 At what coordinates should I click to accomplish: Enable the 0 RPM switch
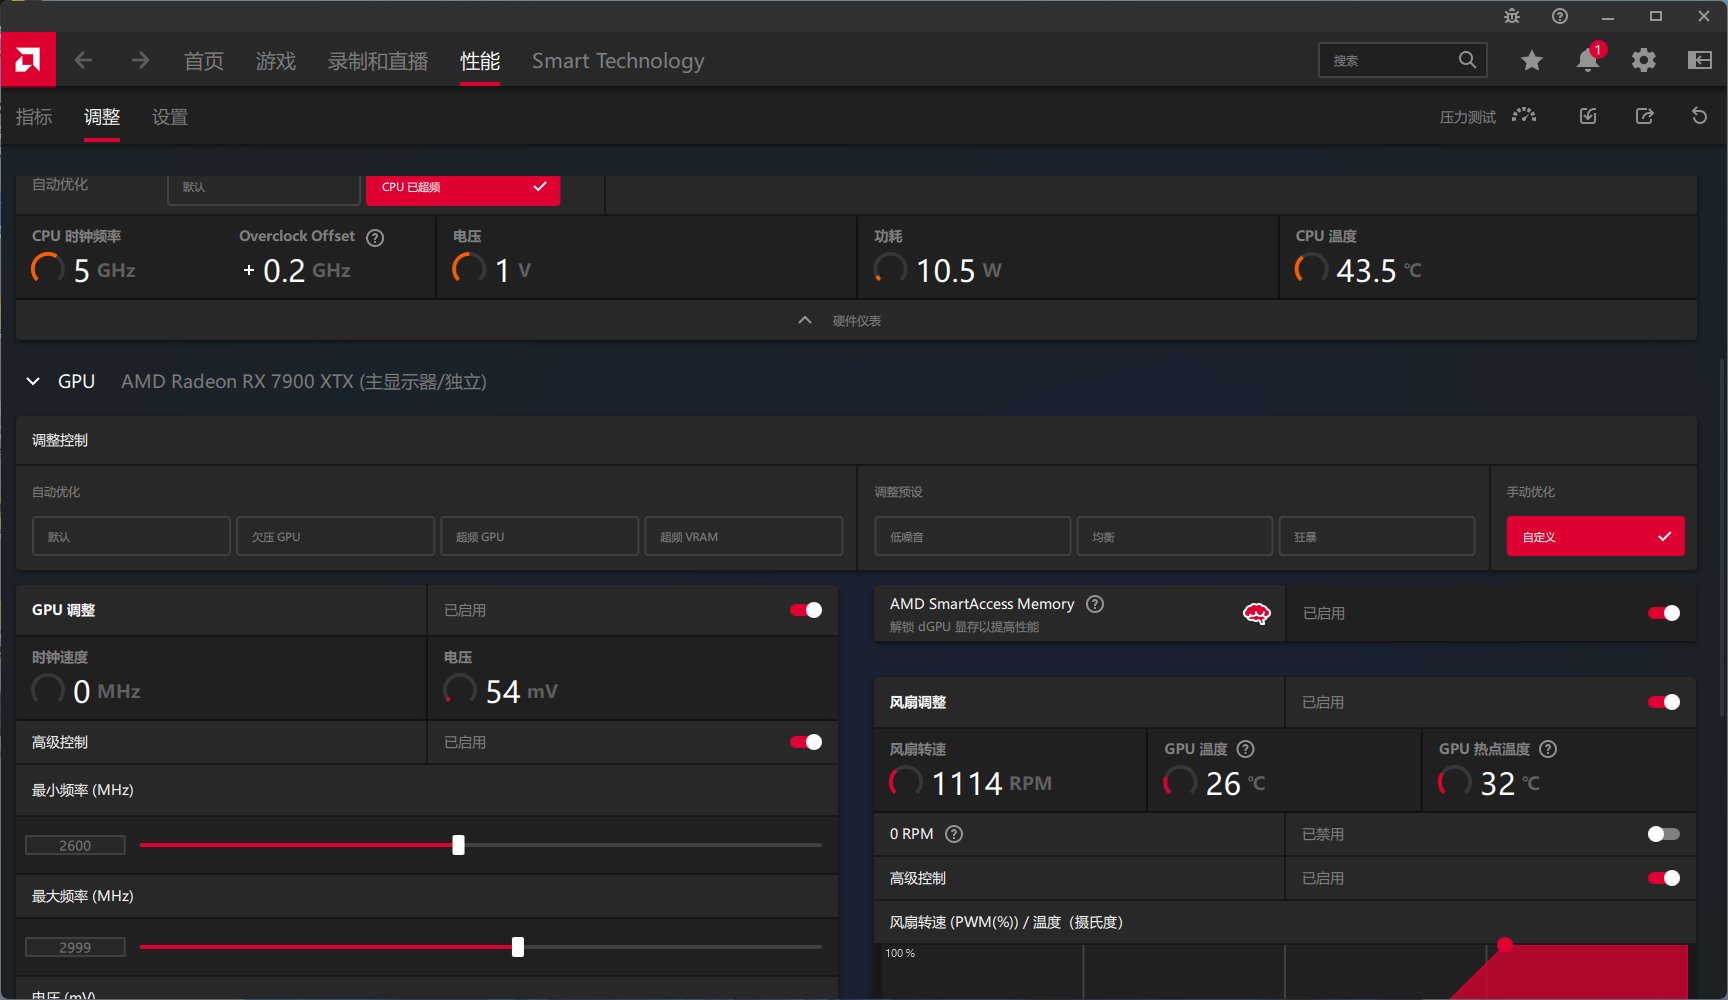(x=1664, y=834)
